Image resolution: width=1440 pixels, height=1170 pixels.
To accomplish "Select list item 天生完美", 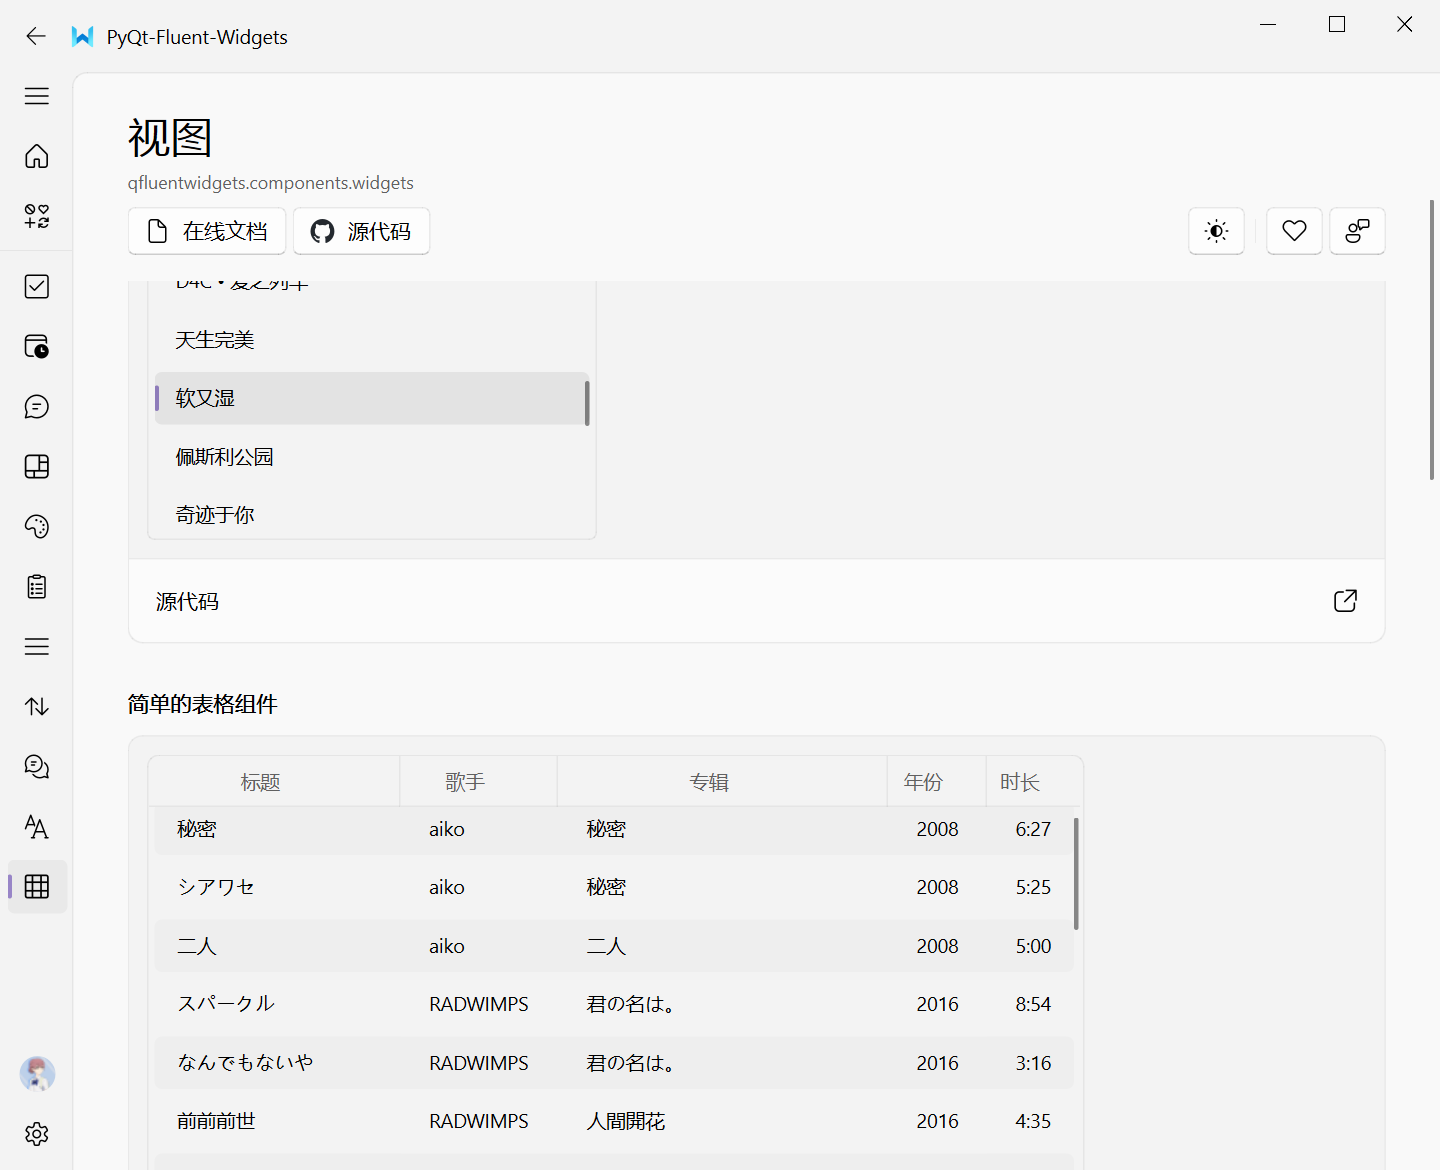I will 371,340.
